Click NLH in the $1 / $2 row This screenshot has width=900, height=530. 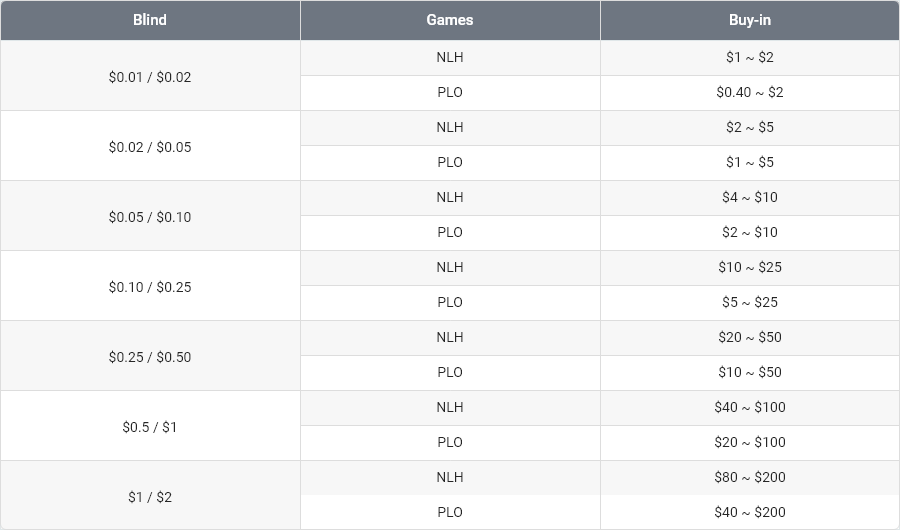pos(450,478)
